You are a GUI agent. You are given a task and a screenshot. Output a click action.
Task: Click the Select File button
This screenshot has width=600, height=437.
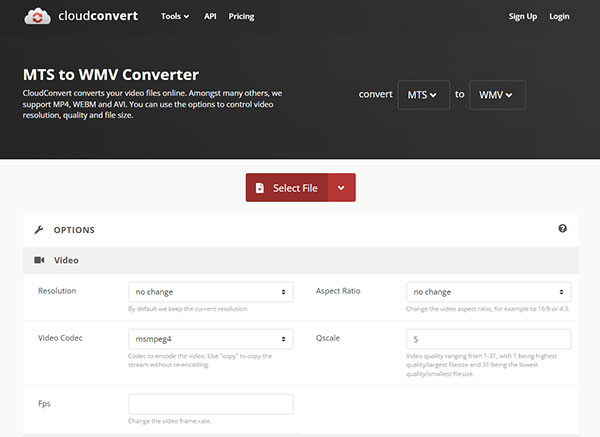[x=287, y=188]
